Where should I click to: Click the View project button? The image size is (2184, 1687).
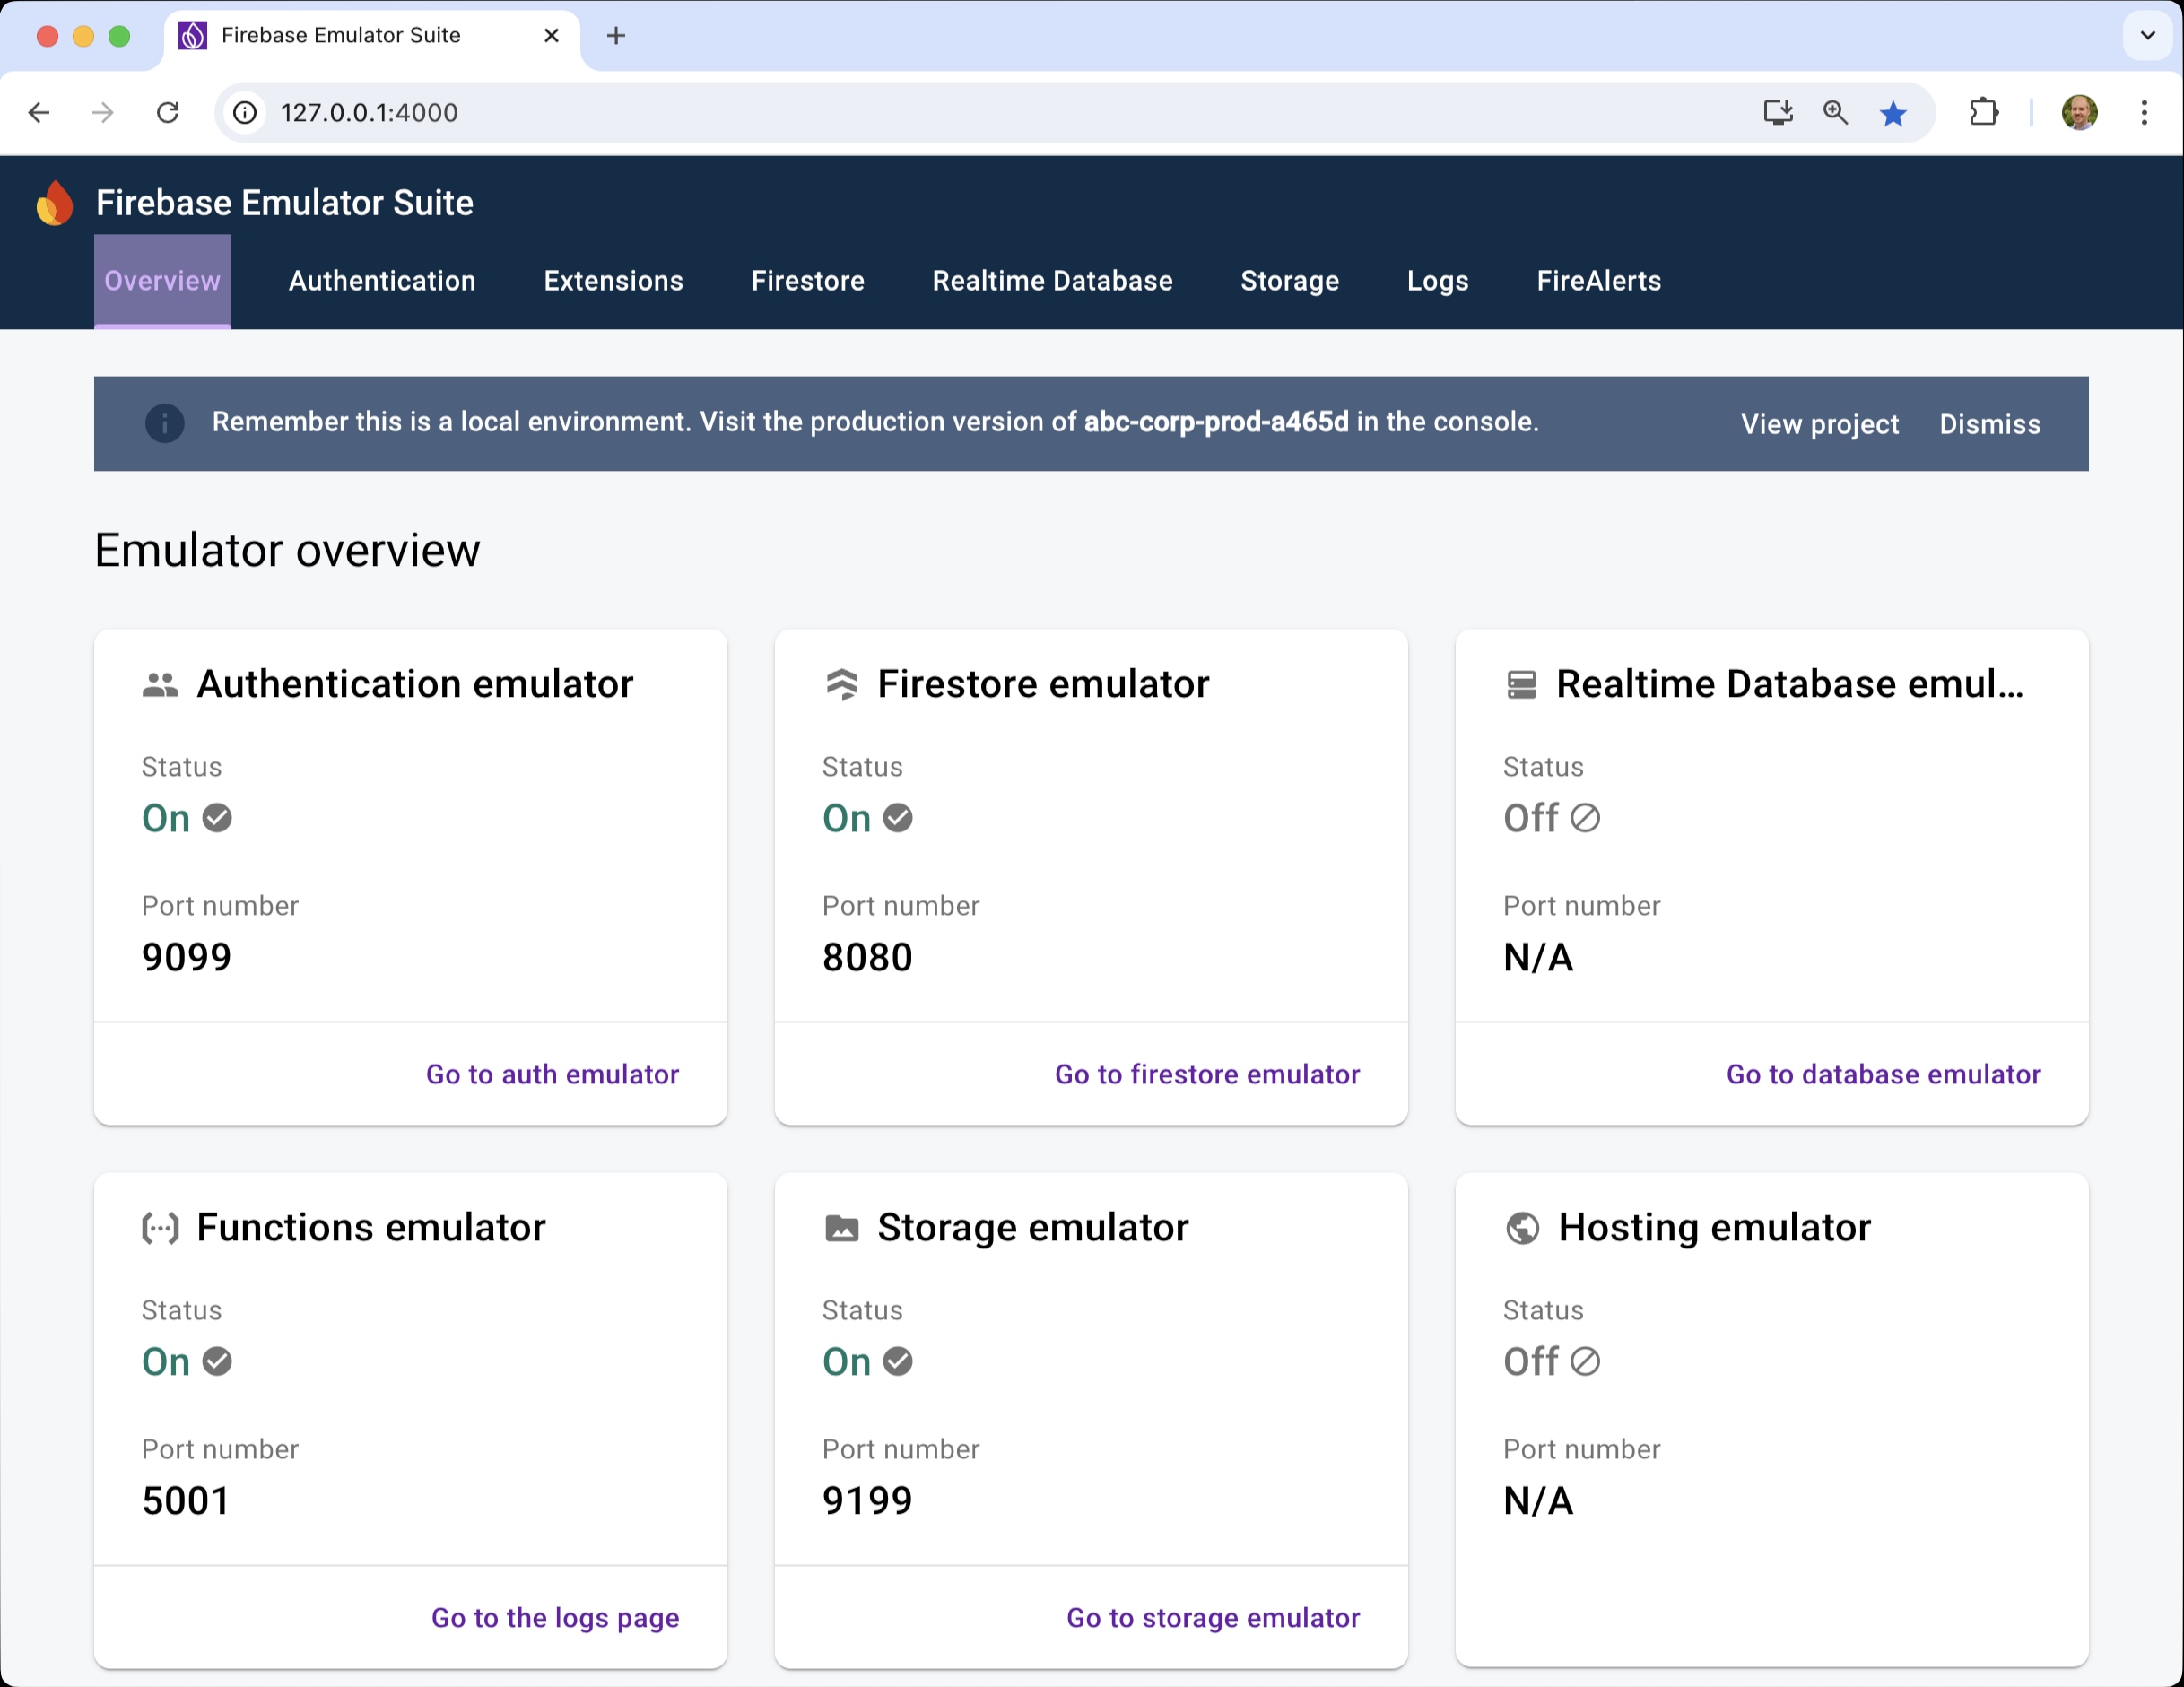click(x=1819, y=424)
